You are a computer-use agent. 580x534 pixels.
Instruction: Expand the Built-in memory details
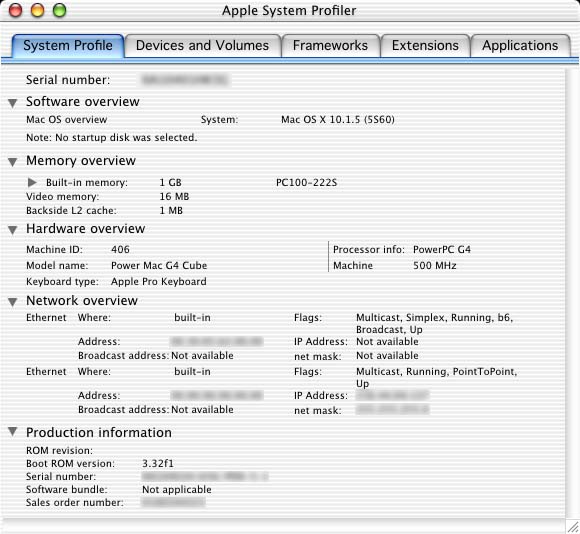point(32,182)
